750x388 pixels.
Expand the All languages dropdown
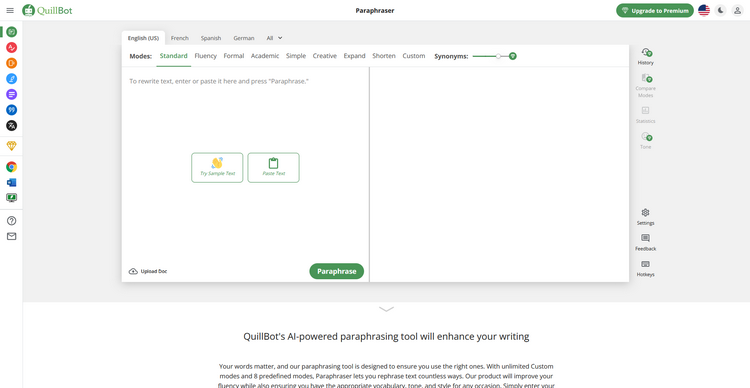click(x=275, y=38)
